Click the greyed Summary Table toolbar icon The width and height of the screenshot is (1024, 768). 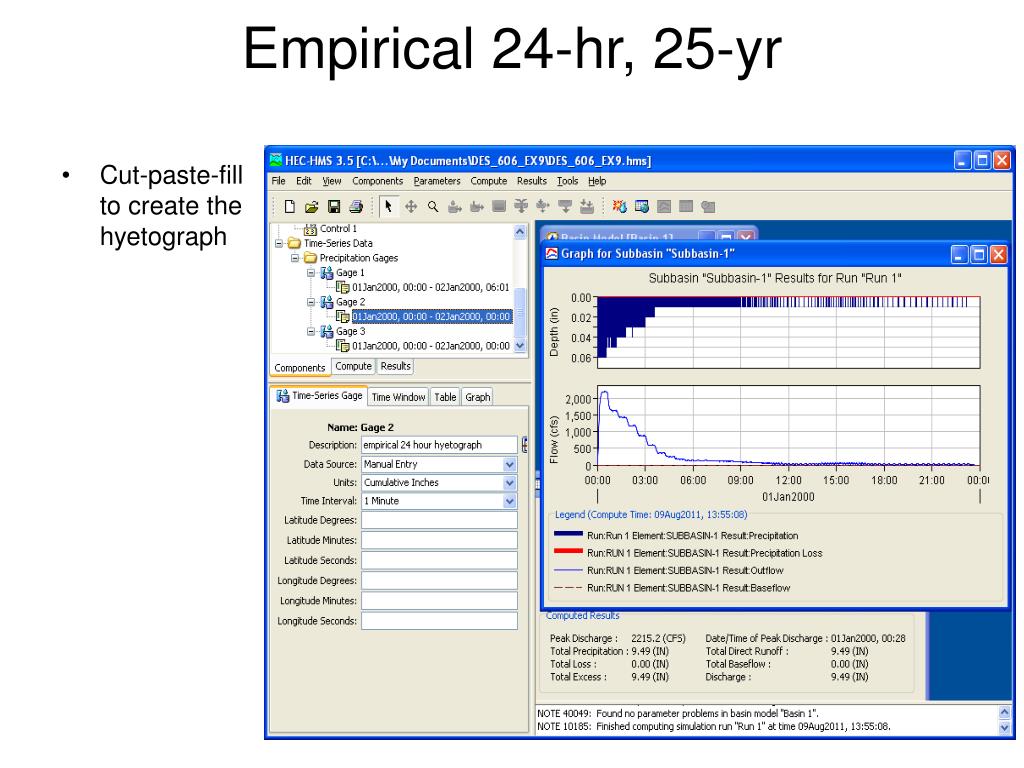[x=686, y=207]
